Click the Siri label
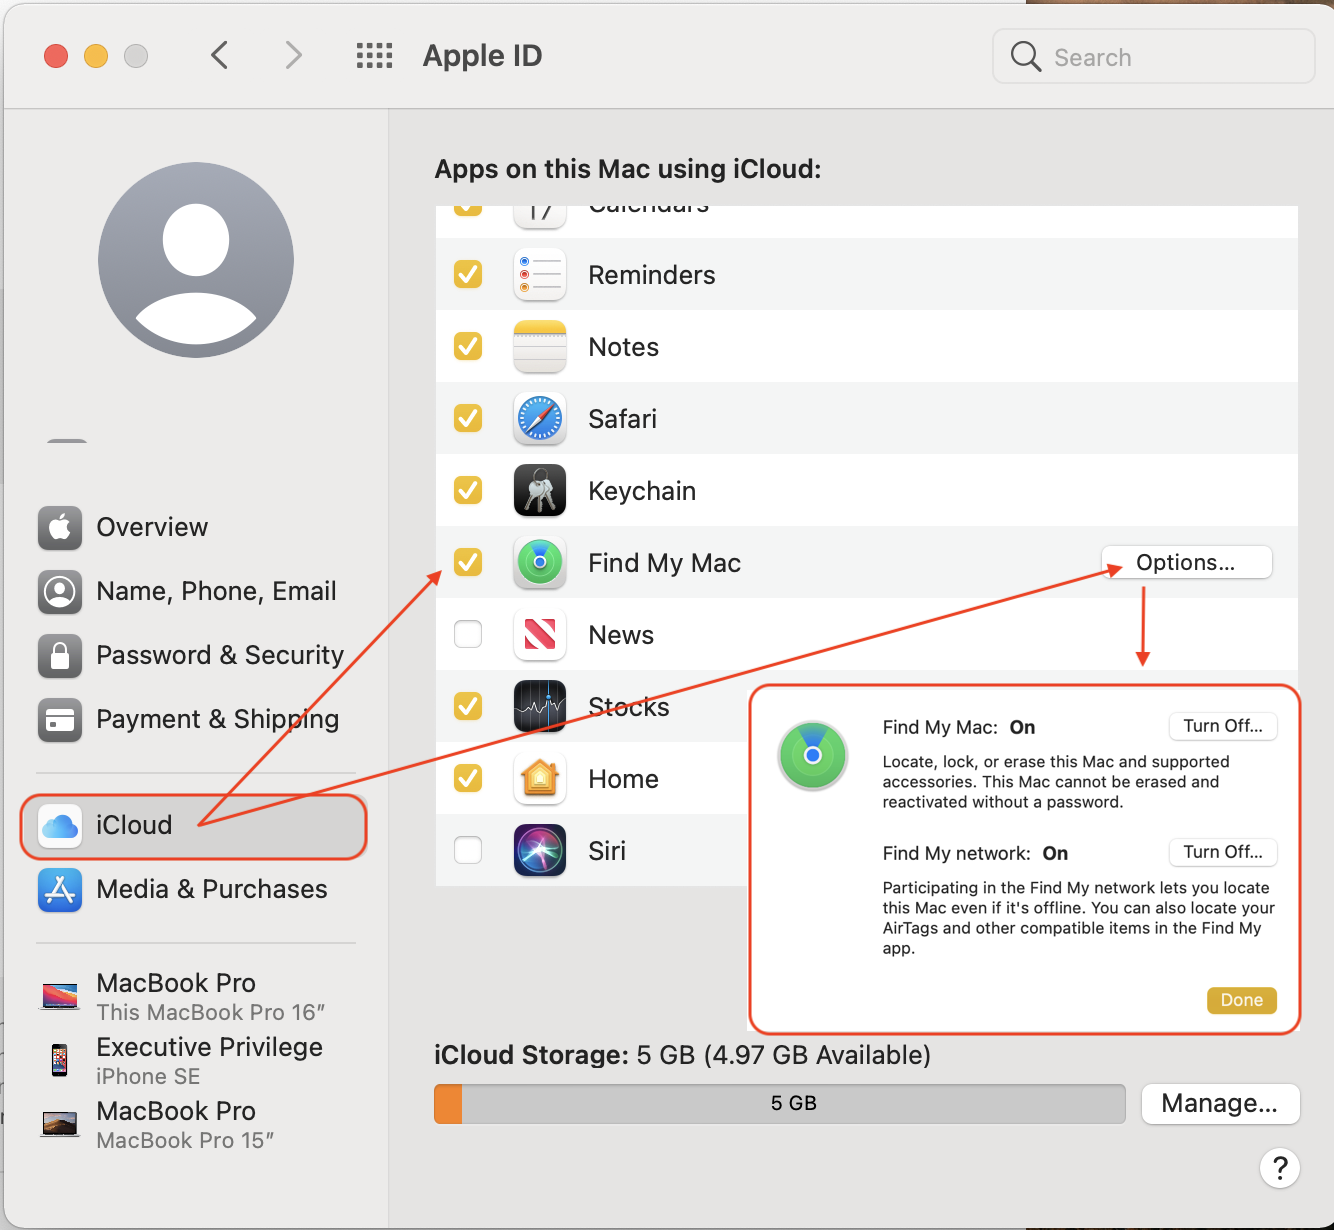The height and width of the screenshot is (1230, 1334). [607, 851]
